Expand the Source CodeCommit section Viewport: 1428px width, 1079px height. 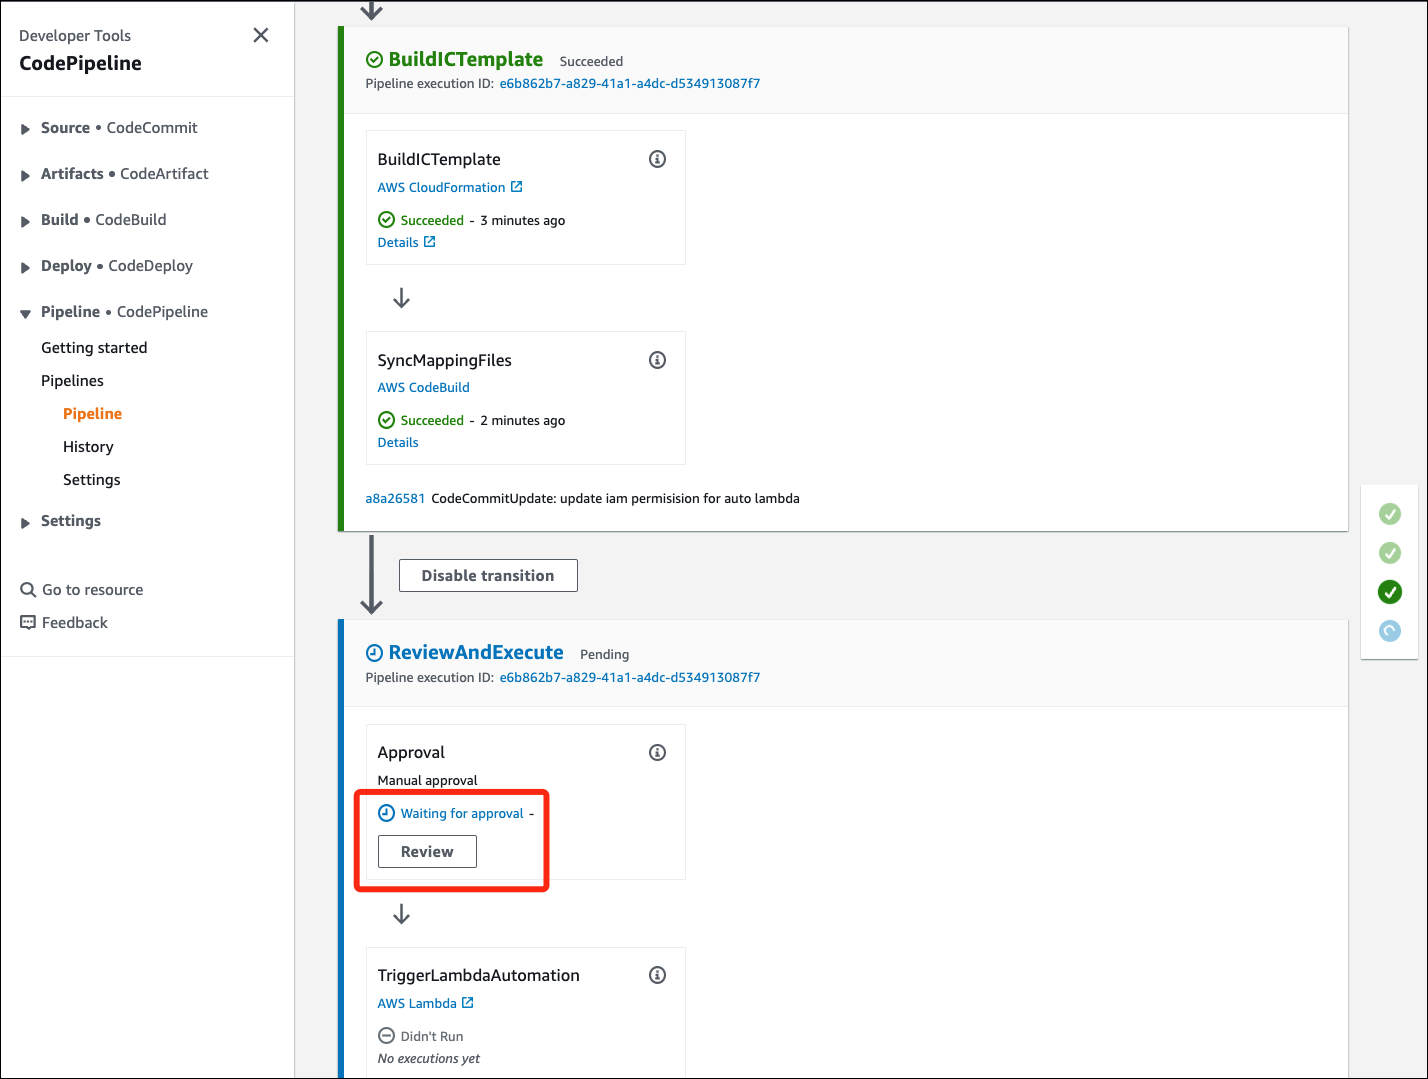pos(25,129)
